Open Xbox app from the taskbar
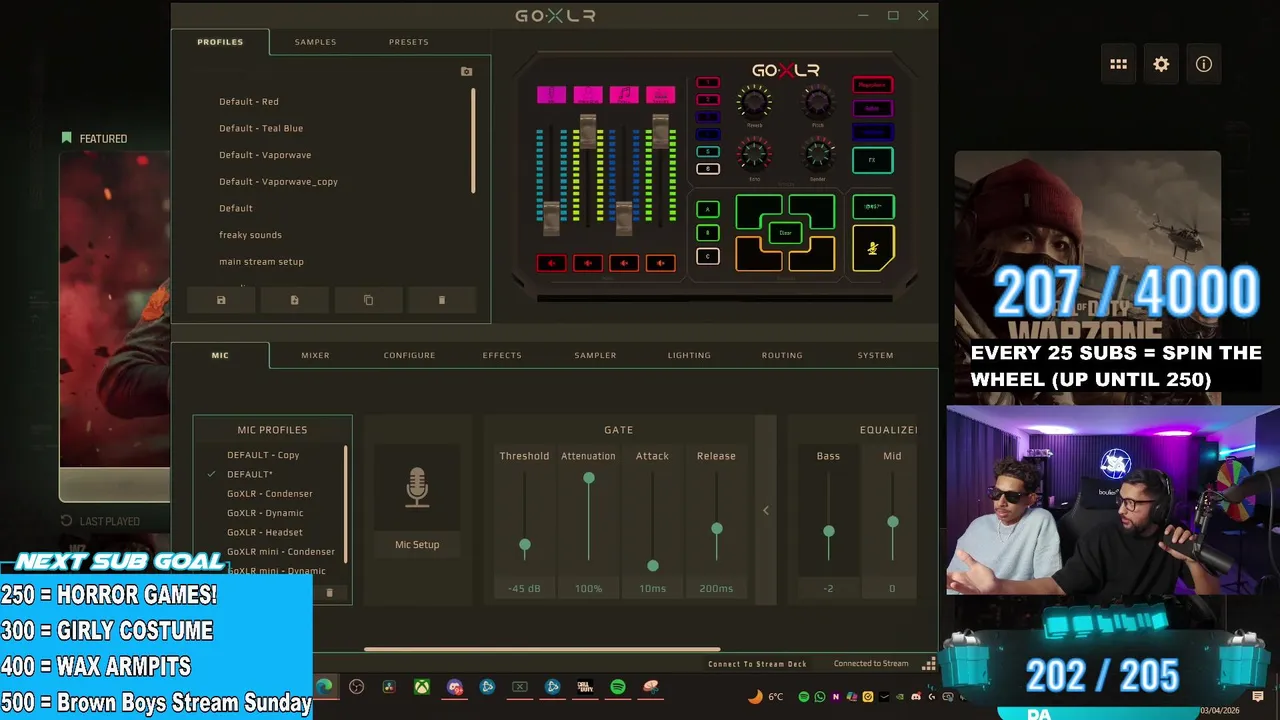 tap(422, 687)
